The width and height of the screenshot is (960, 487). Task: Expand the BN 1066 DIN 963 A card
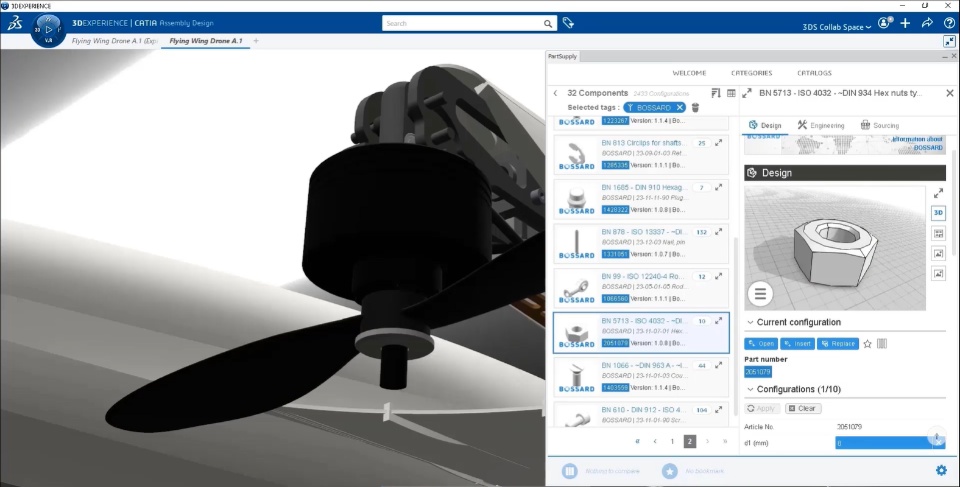(x=719, y=365)
